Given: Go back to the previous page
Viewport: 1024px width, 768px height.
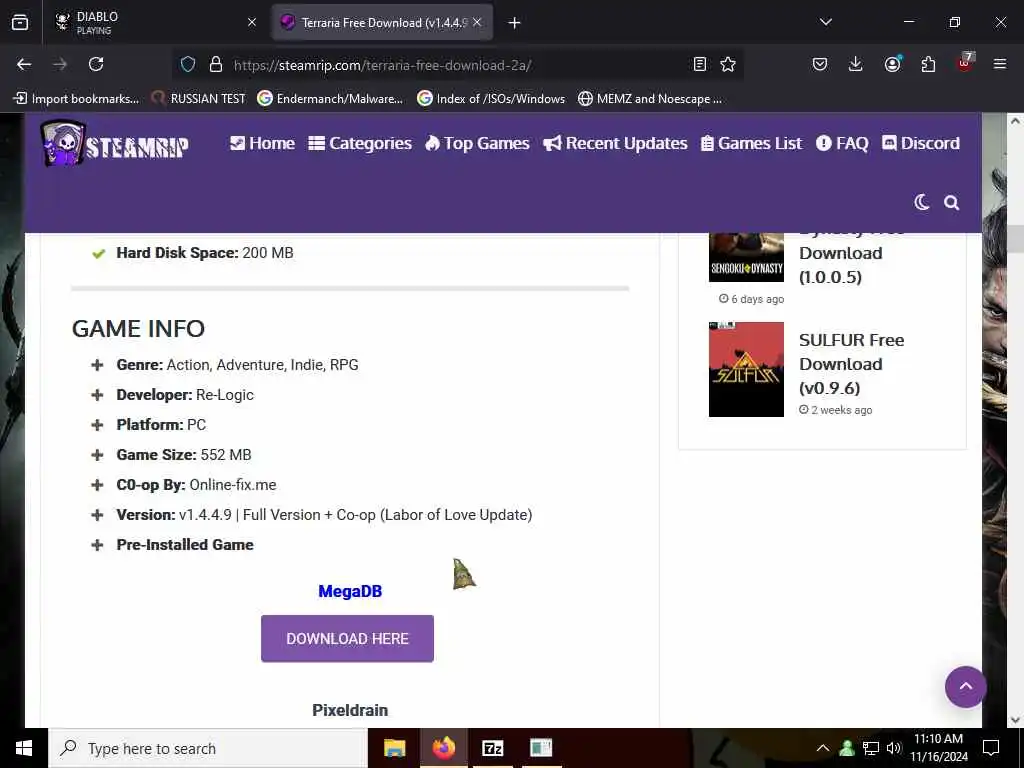Looking at the screenshot, I should (x=24, y=64).
